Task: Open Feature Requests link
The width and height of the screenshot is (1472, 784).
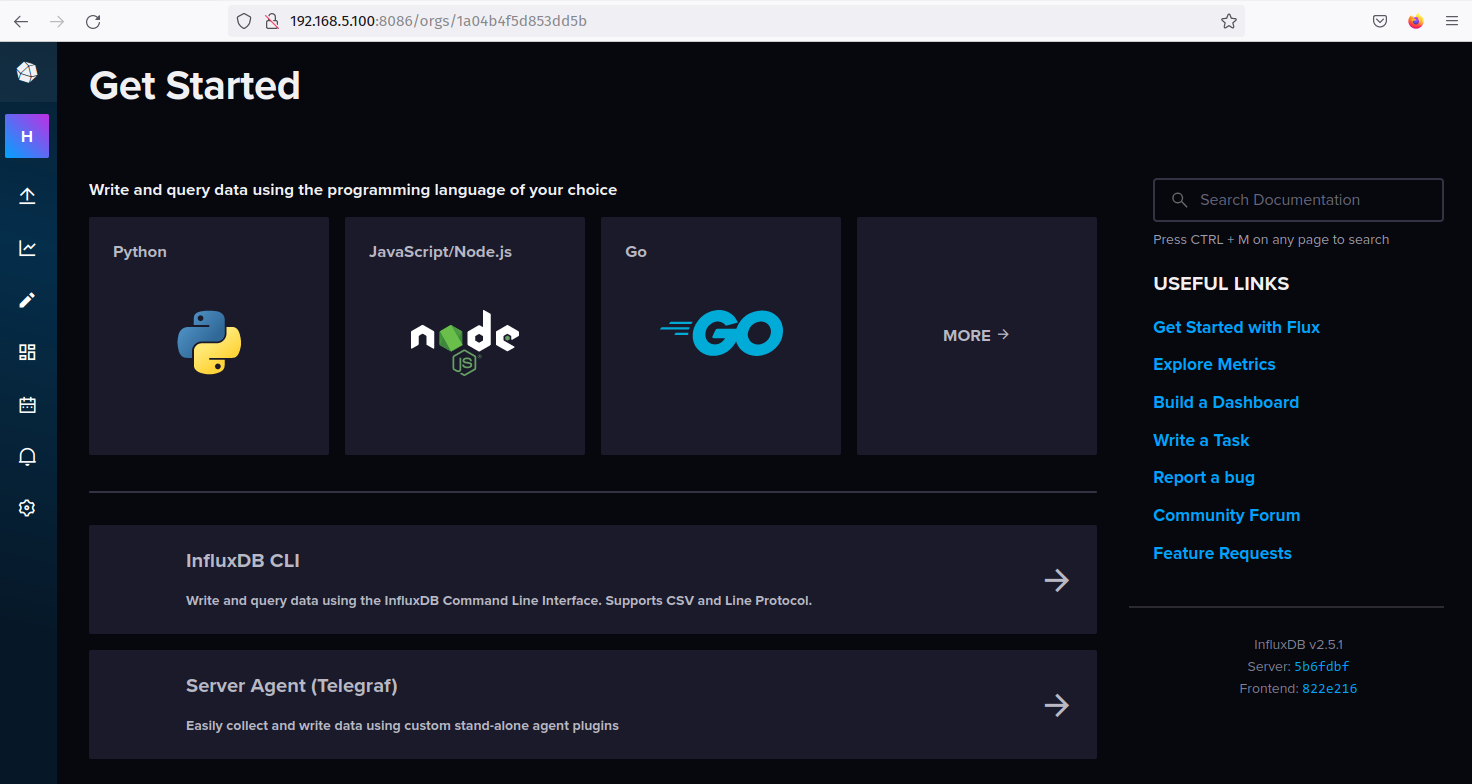Action: coord(1222,553)
